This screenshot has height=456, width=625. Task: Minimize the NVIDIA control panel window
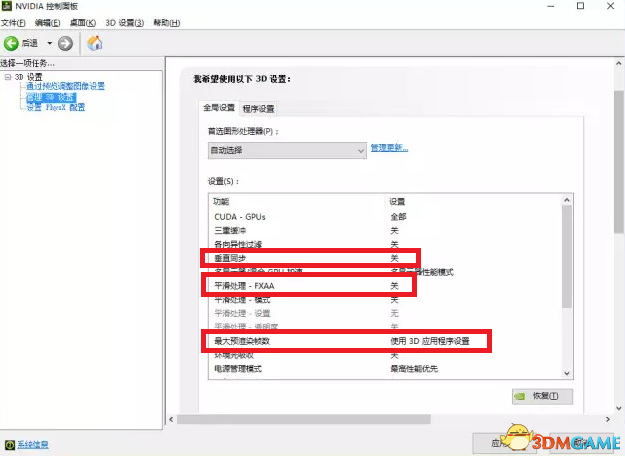click(x=551, y=6)
